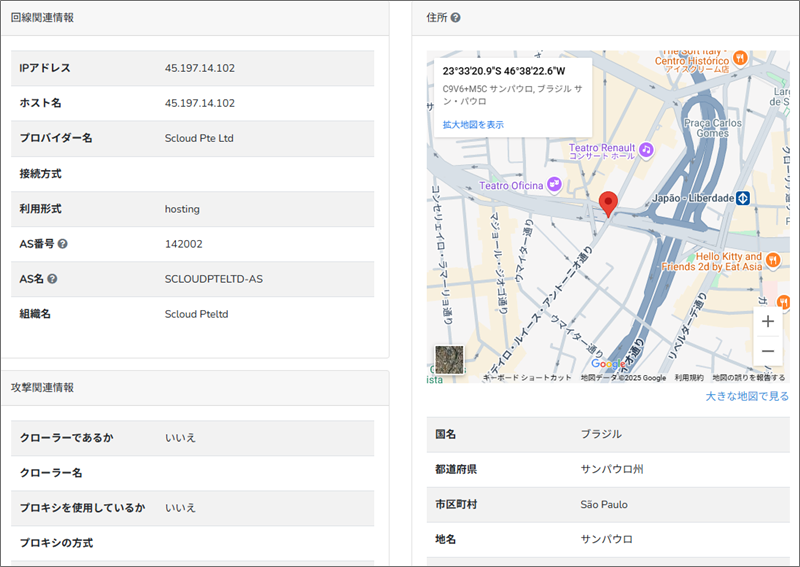Click the AS name SCLOUDPTELTD-AS
Image resolution: width=800 pixels, height=567 pixels.
214,279
